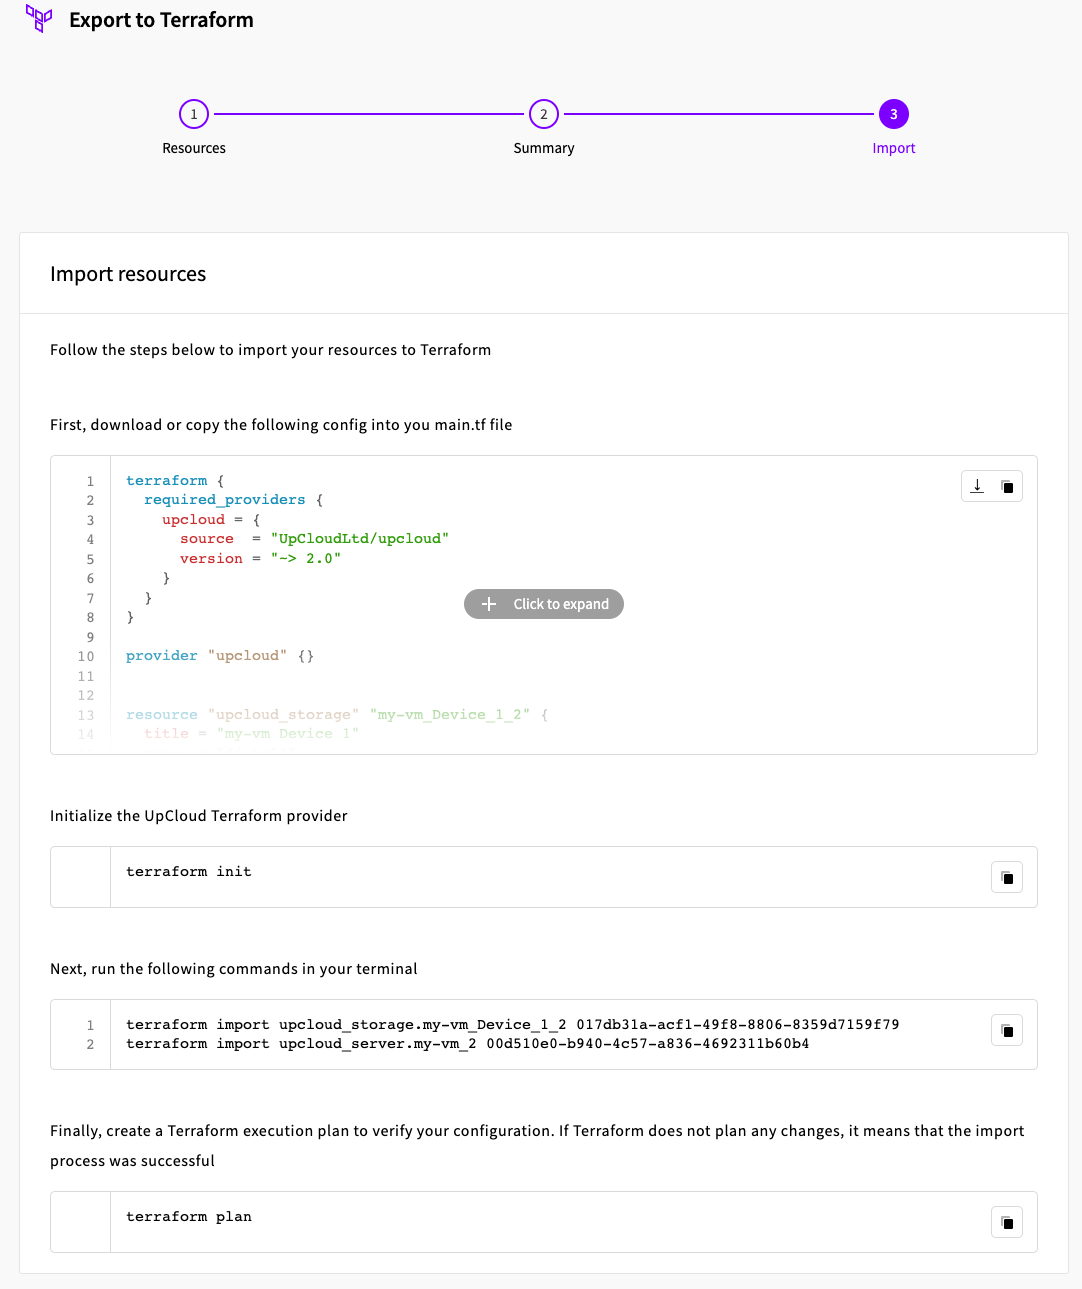Copy the terraform plan command
This screenshot has width=1082, height=1289.
click(1007, 1222)
